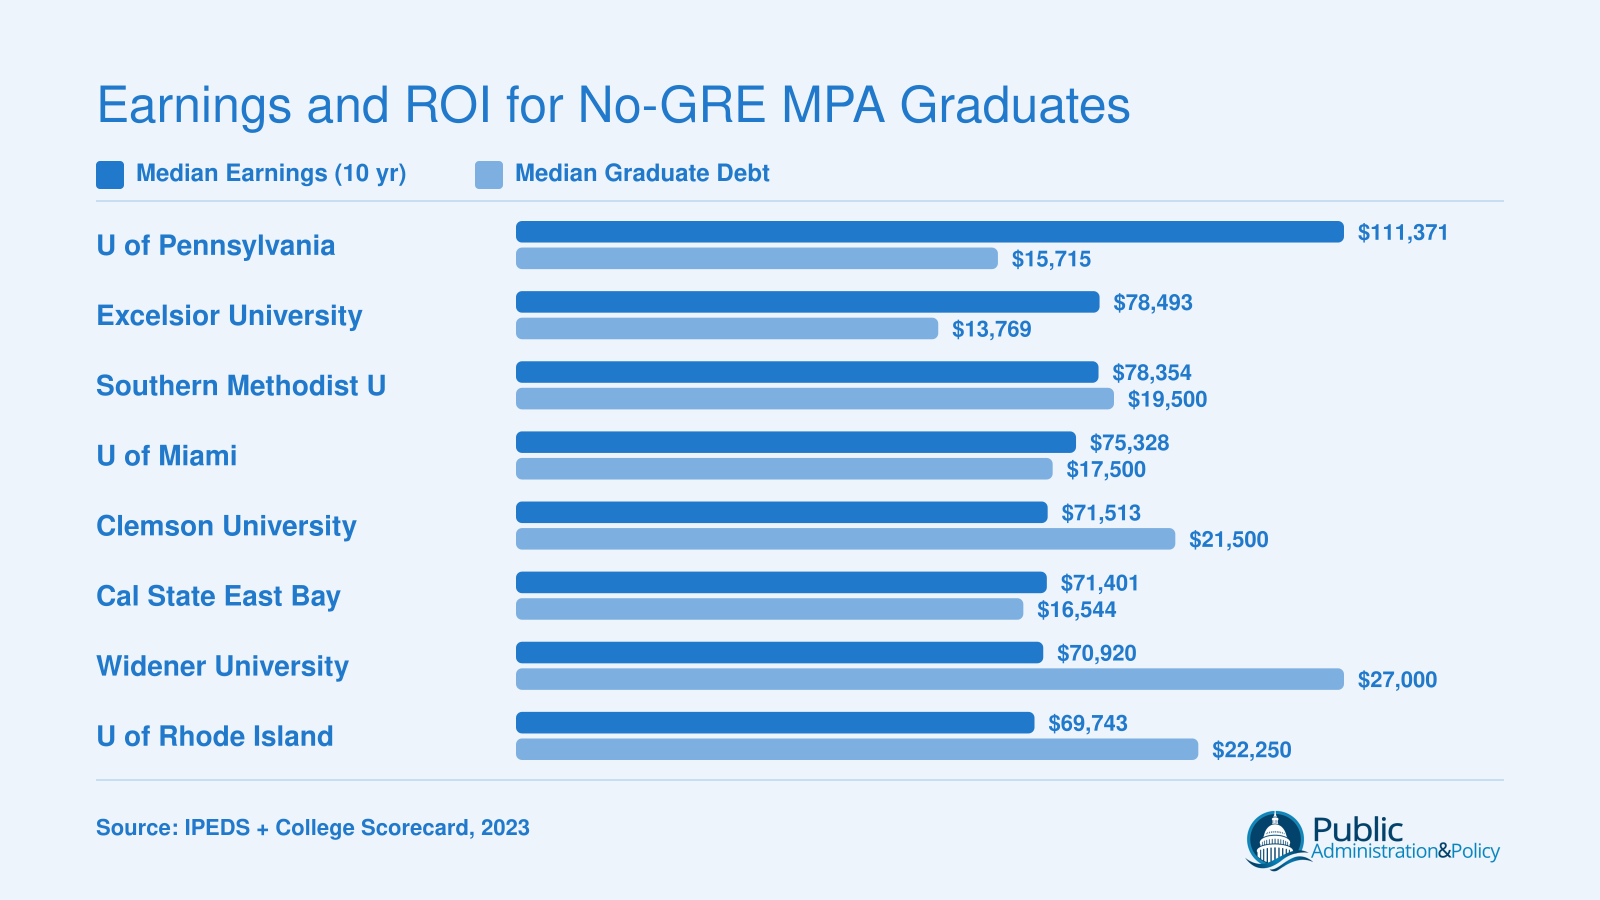Click the U of Miami debt bar
1600x900 pixels.
(x=784, y=469)
